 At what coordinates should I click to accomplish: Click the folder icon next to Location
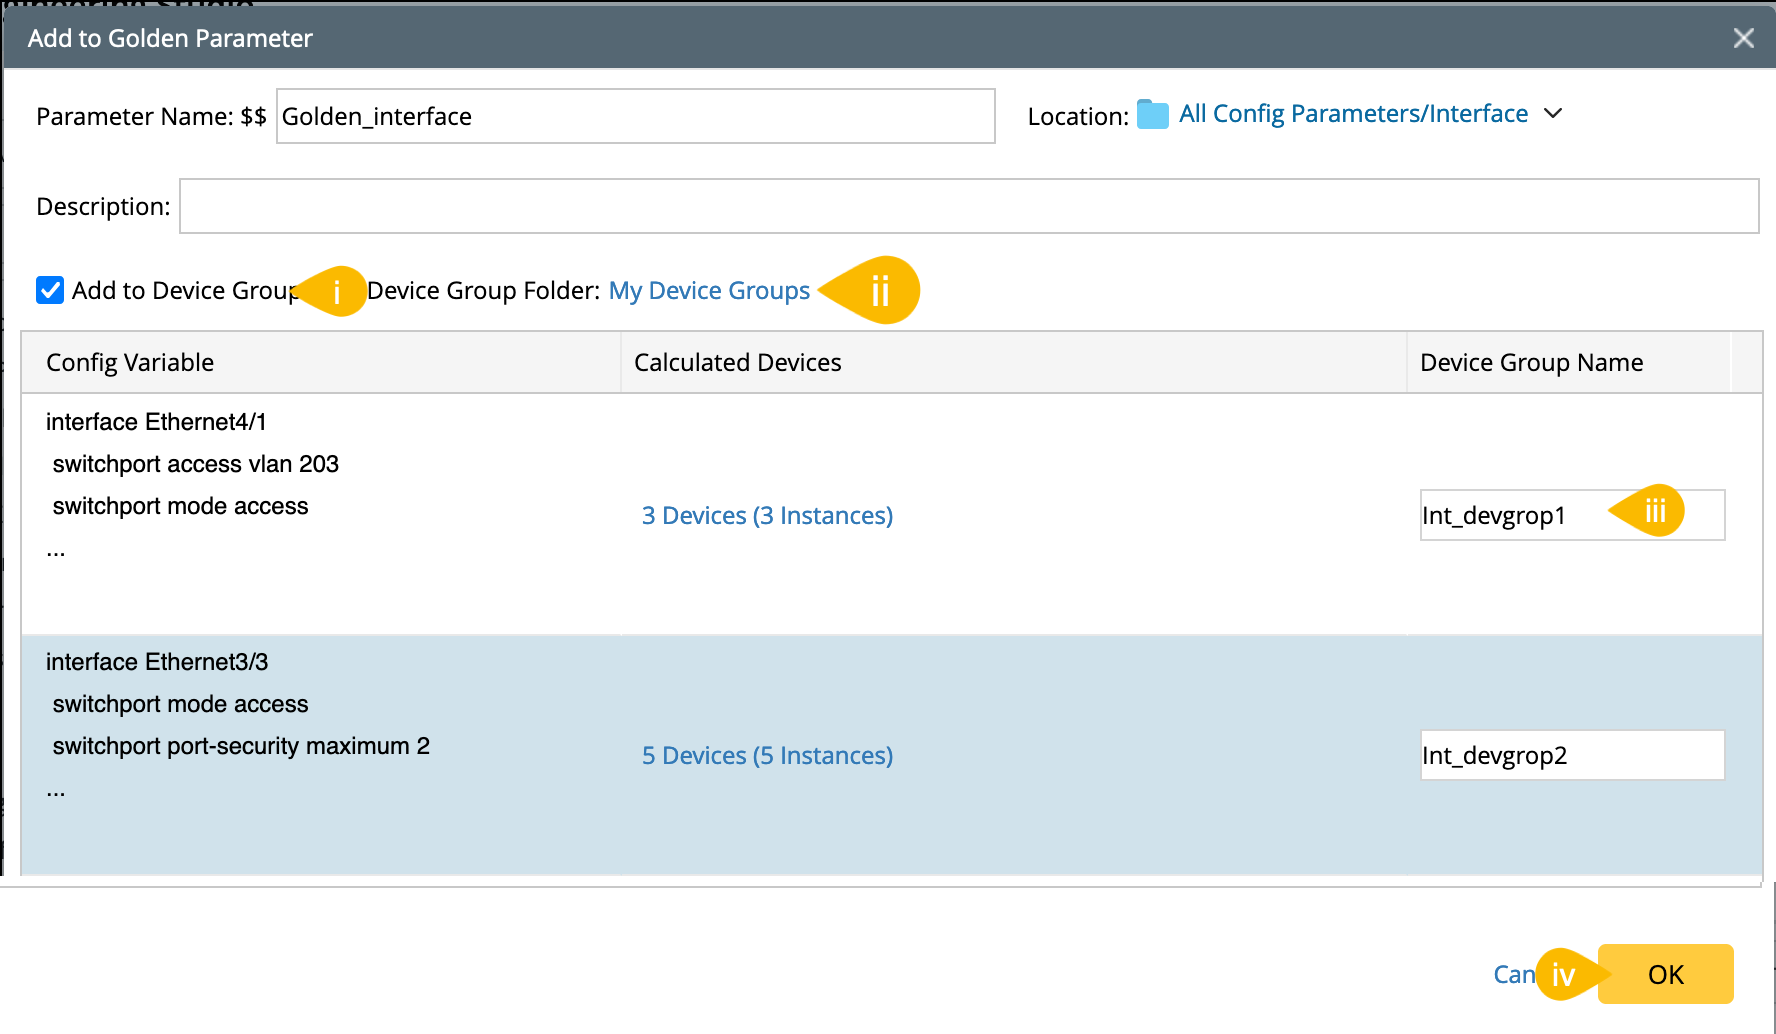pos(1152,115)
